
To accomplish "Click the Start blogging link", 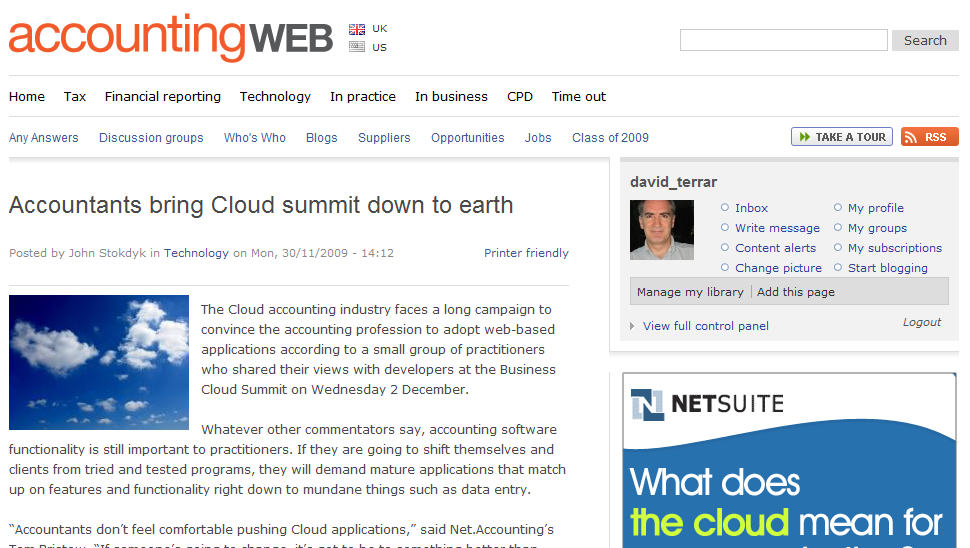I will [x=888, y=268].
